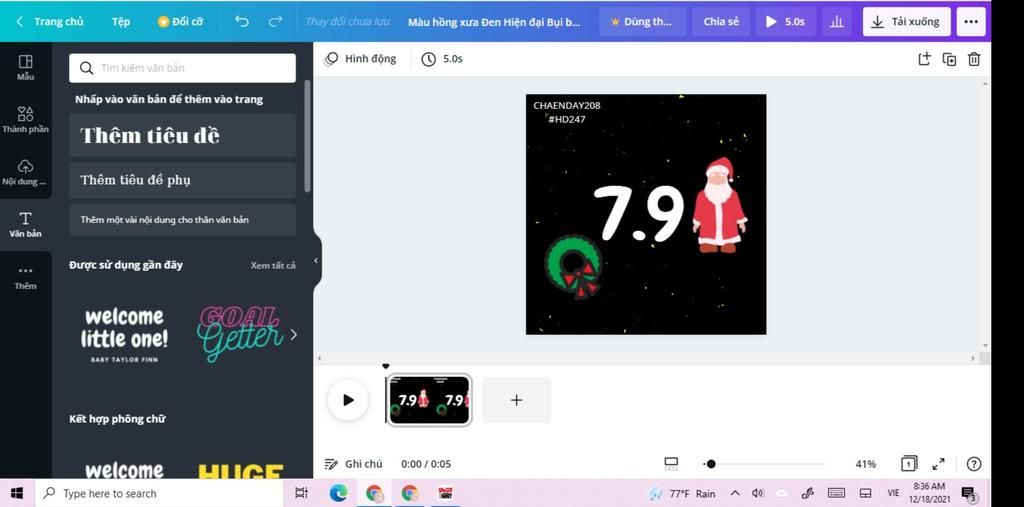The image size is (1024, 507).
Task: Click the add page icon above canvas
Action: (924, 59)
